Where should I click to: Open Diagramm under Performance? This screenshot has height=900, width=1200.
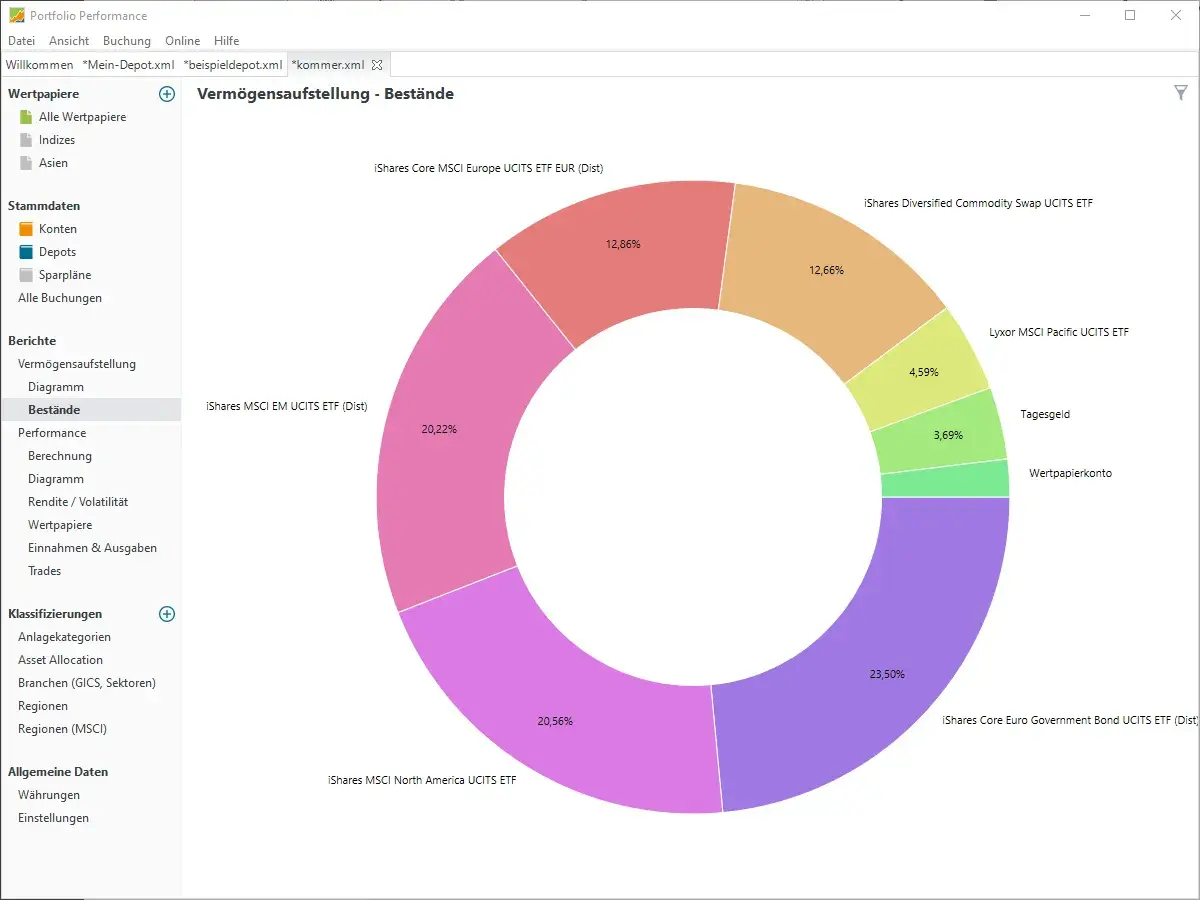pos(56,479)
